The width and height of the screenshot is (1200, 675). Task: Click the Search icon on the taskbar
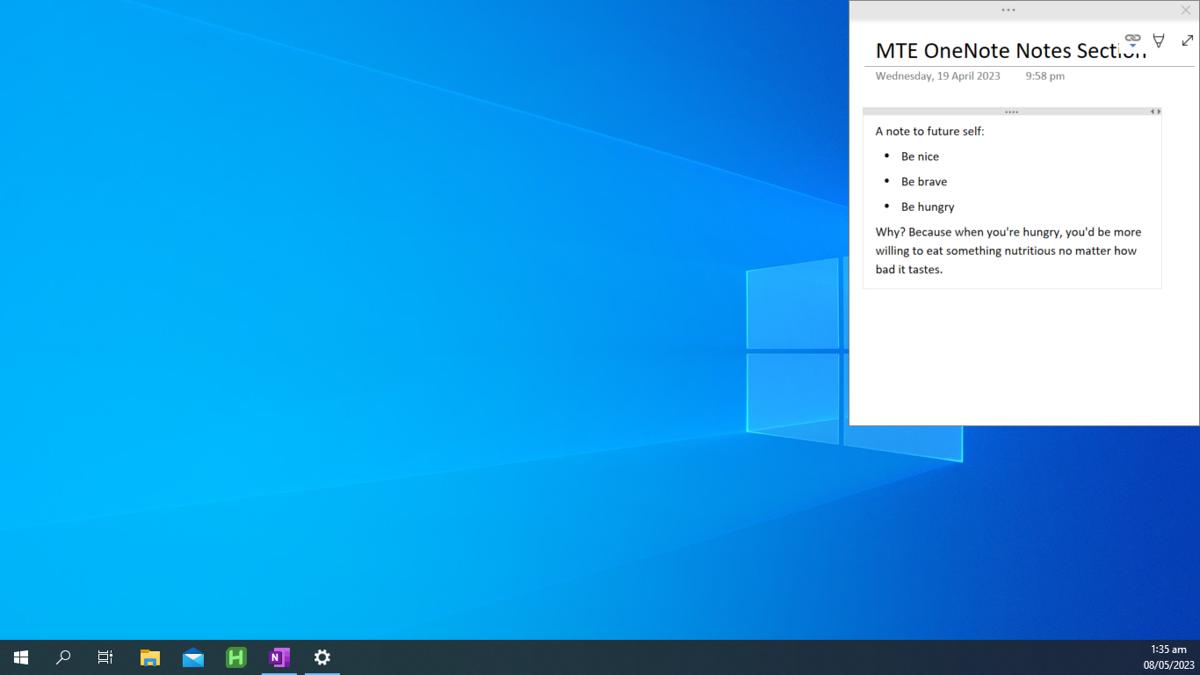(63, 657)
